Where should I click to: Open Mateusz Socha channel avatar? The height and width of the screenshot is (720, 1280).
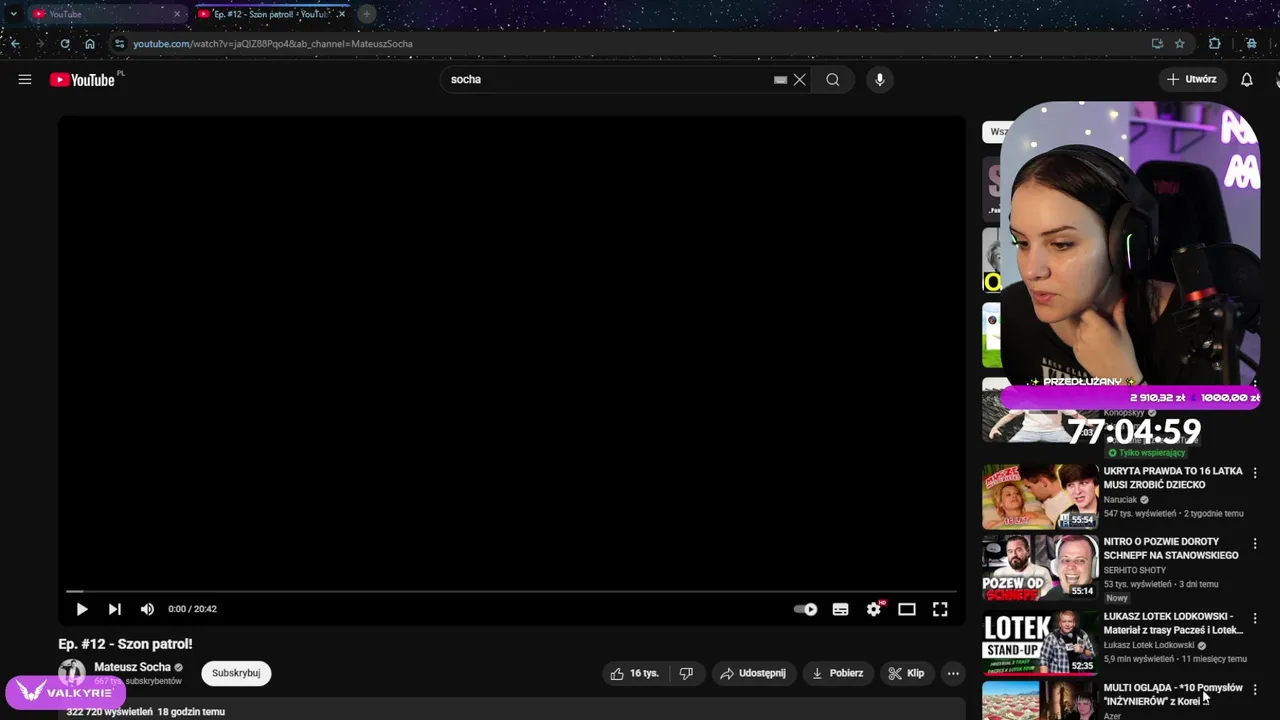(x=72, y=672)
